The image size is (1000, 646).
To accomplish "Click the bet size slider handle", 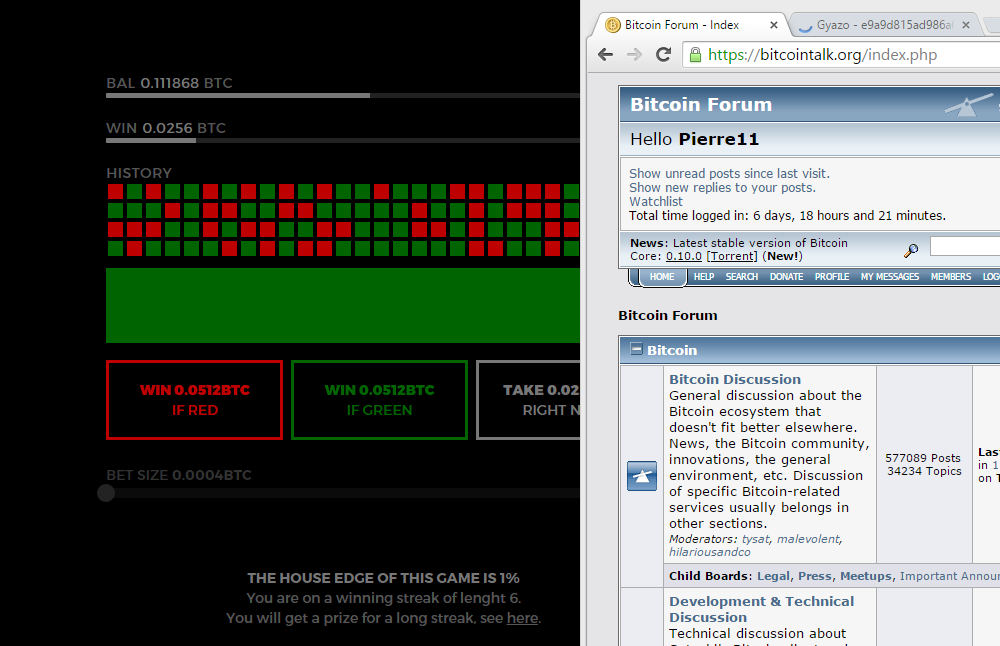I will pyautogui.click(x=106, y=493).
